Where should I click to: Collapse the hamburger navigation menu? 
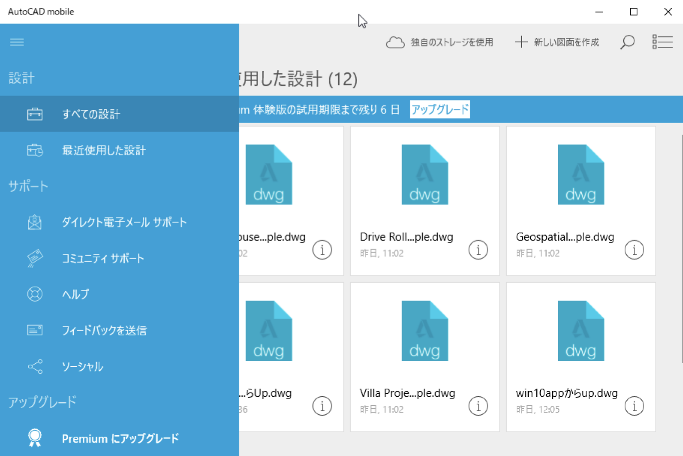coord(17,42)
